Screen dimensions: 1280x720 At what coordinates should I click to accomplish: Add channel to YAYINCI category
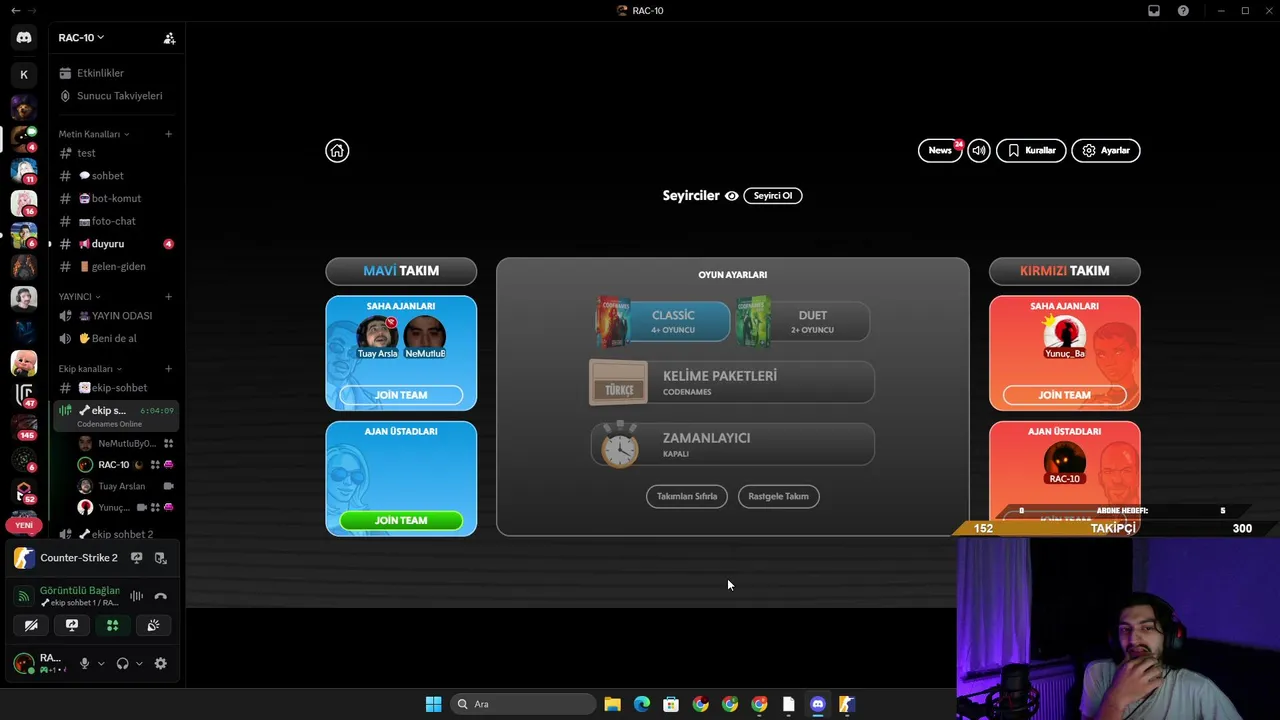[x=169, y=297]
